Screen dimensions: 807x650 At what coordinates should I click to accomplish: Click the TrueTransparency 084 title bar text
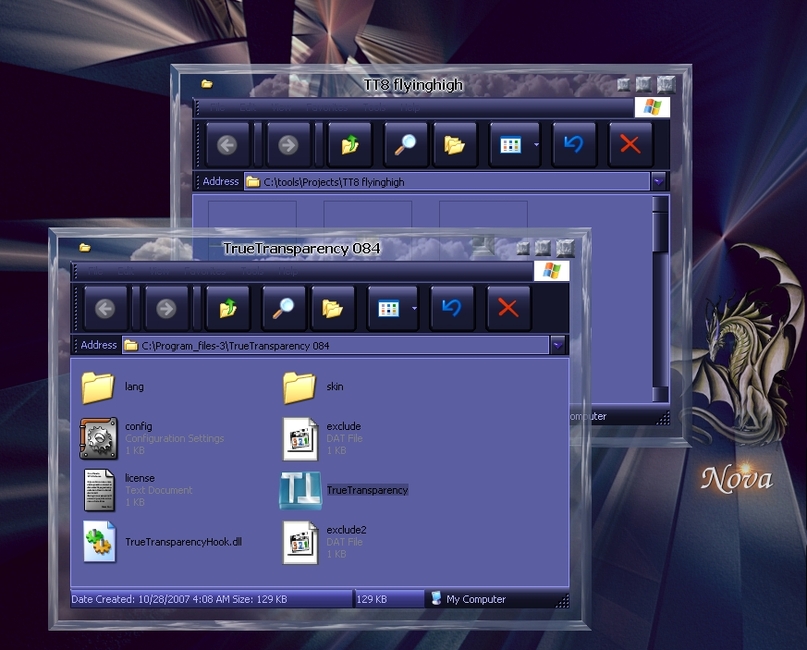coord(302,249)
